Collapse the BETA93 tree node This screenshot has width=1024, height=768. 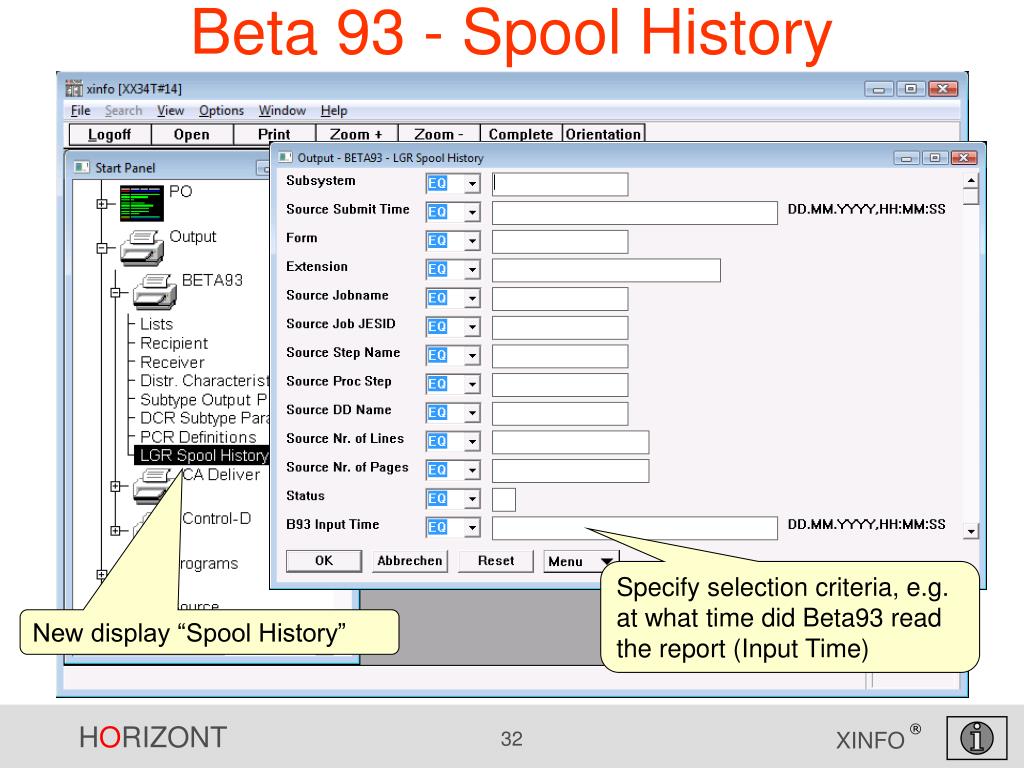coord(116,293)
